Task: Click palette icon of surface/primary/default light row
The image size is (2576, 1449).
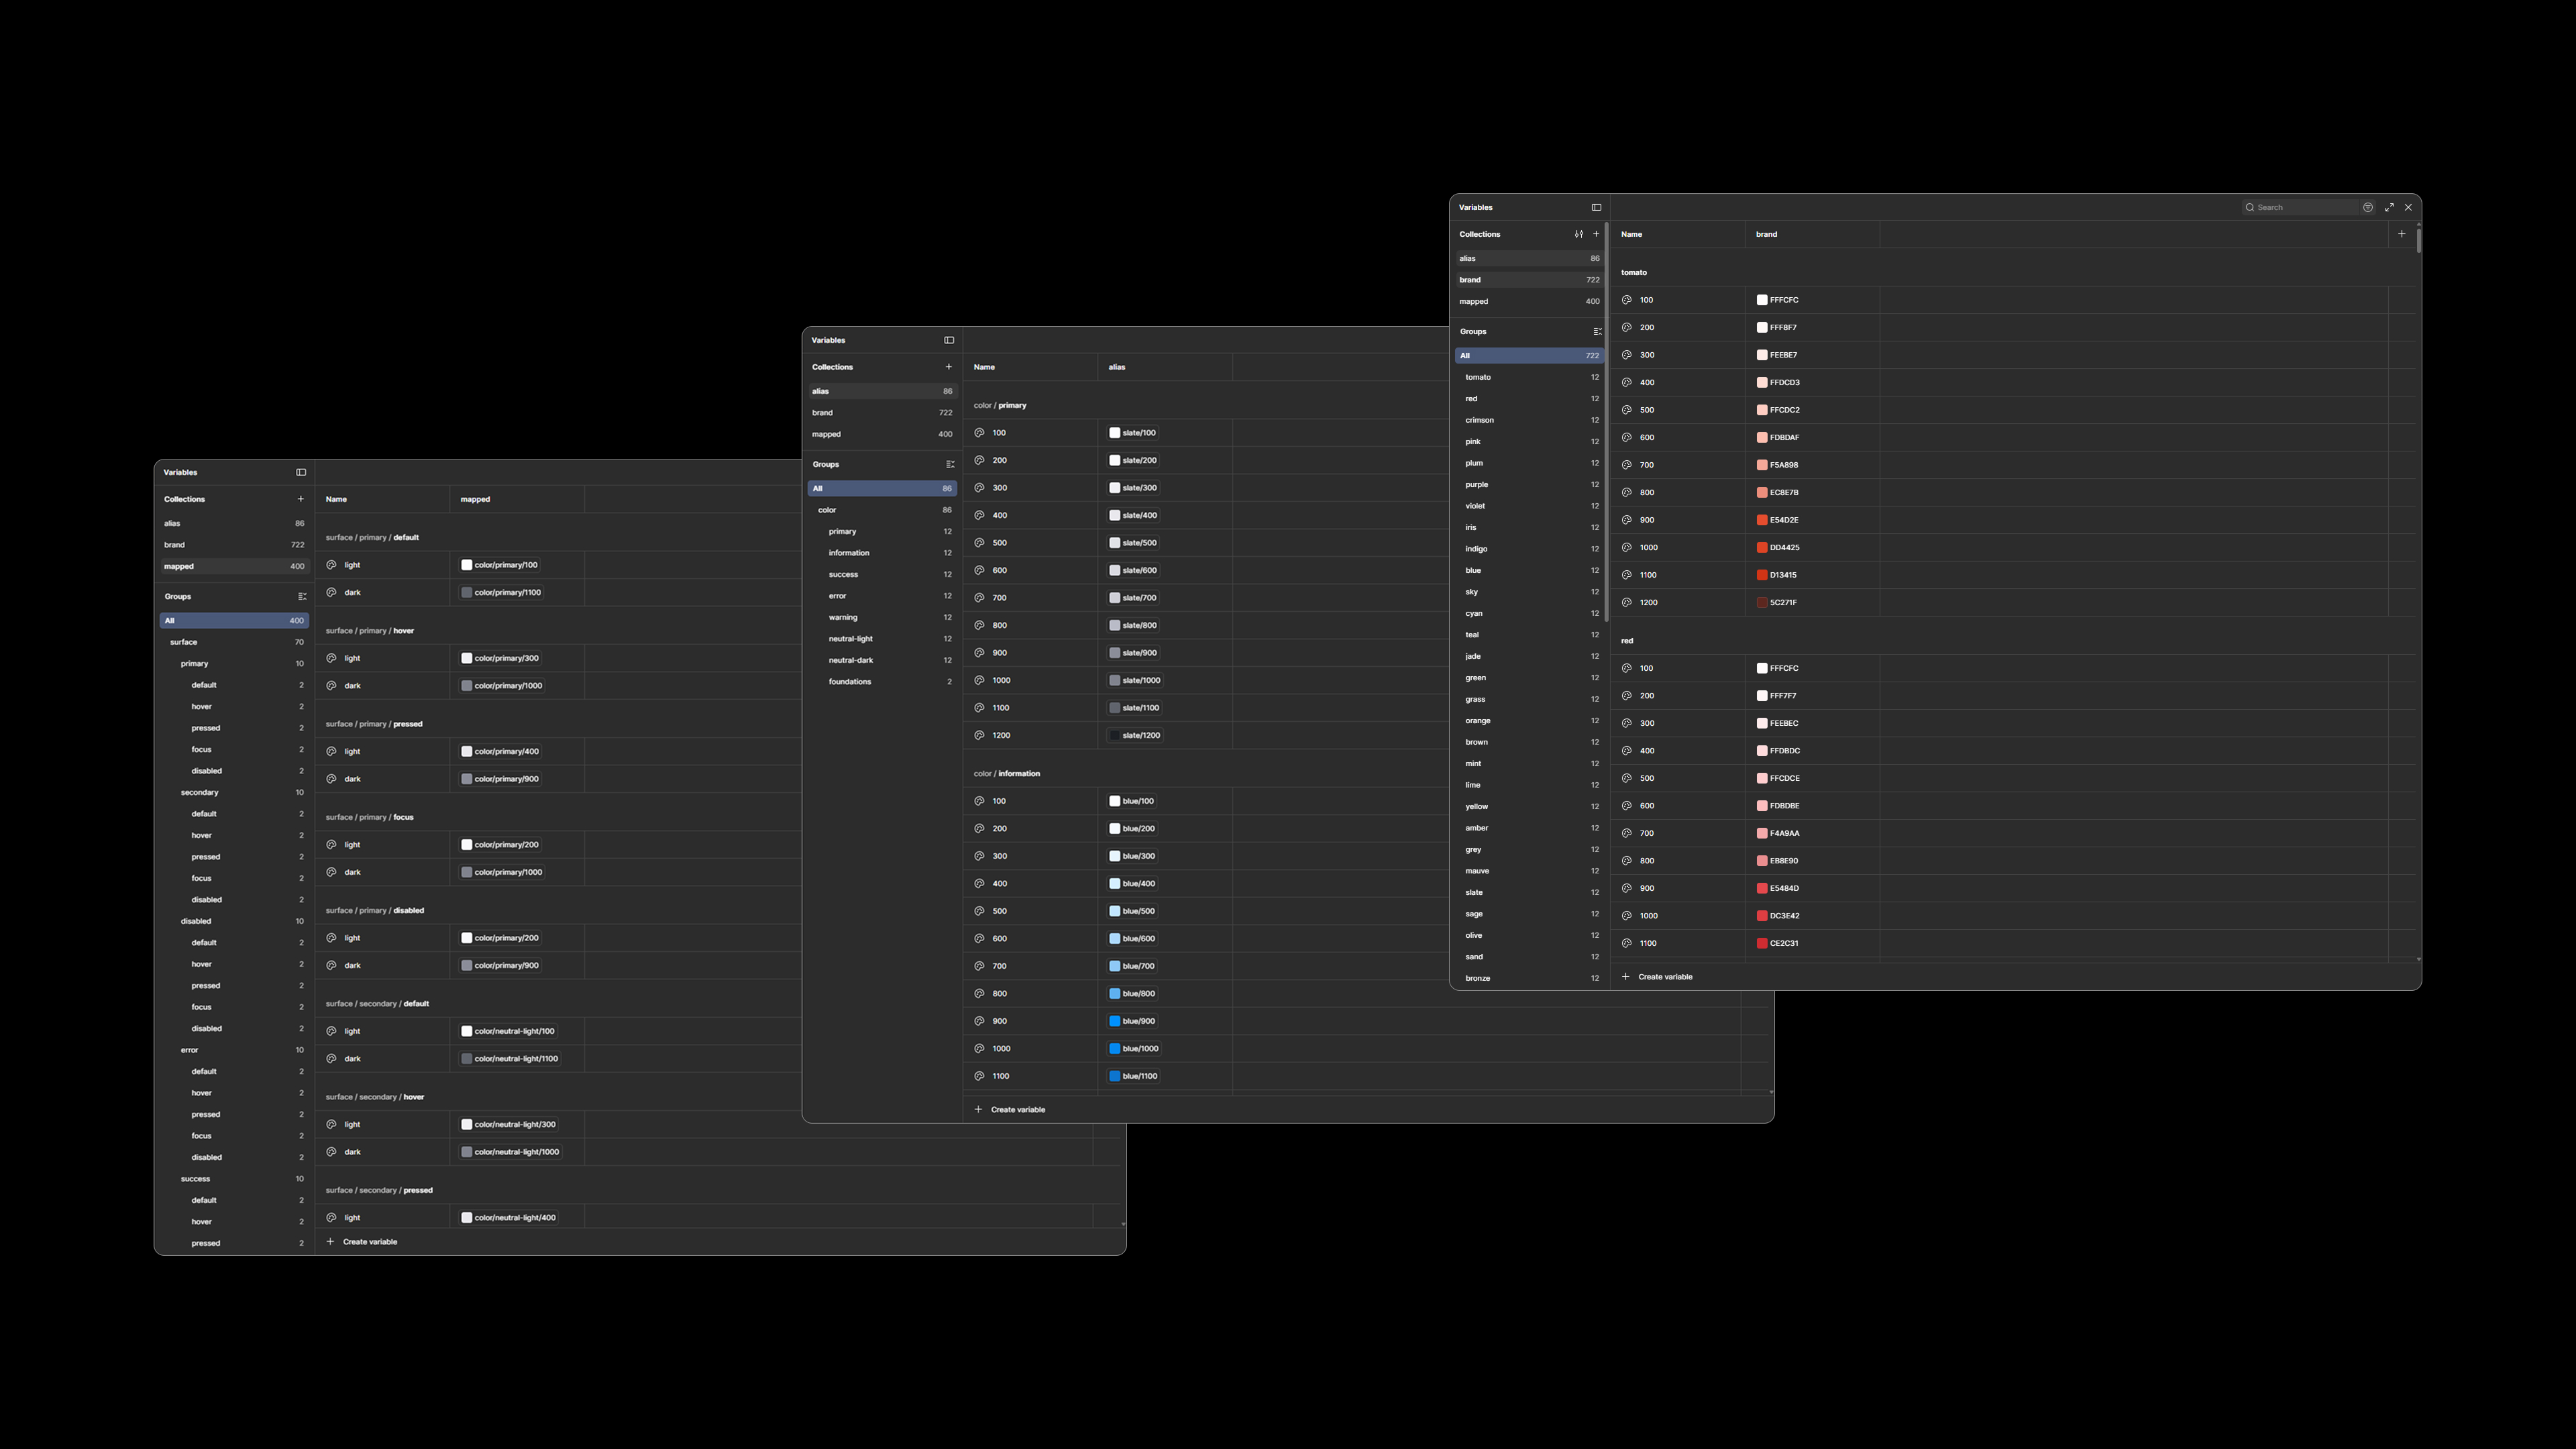Action: pyautogui.click(x=331, y=565)
